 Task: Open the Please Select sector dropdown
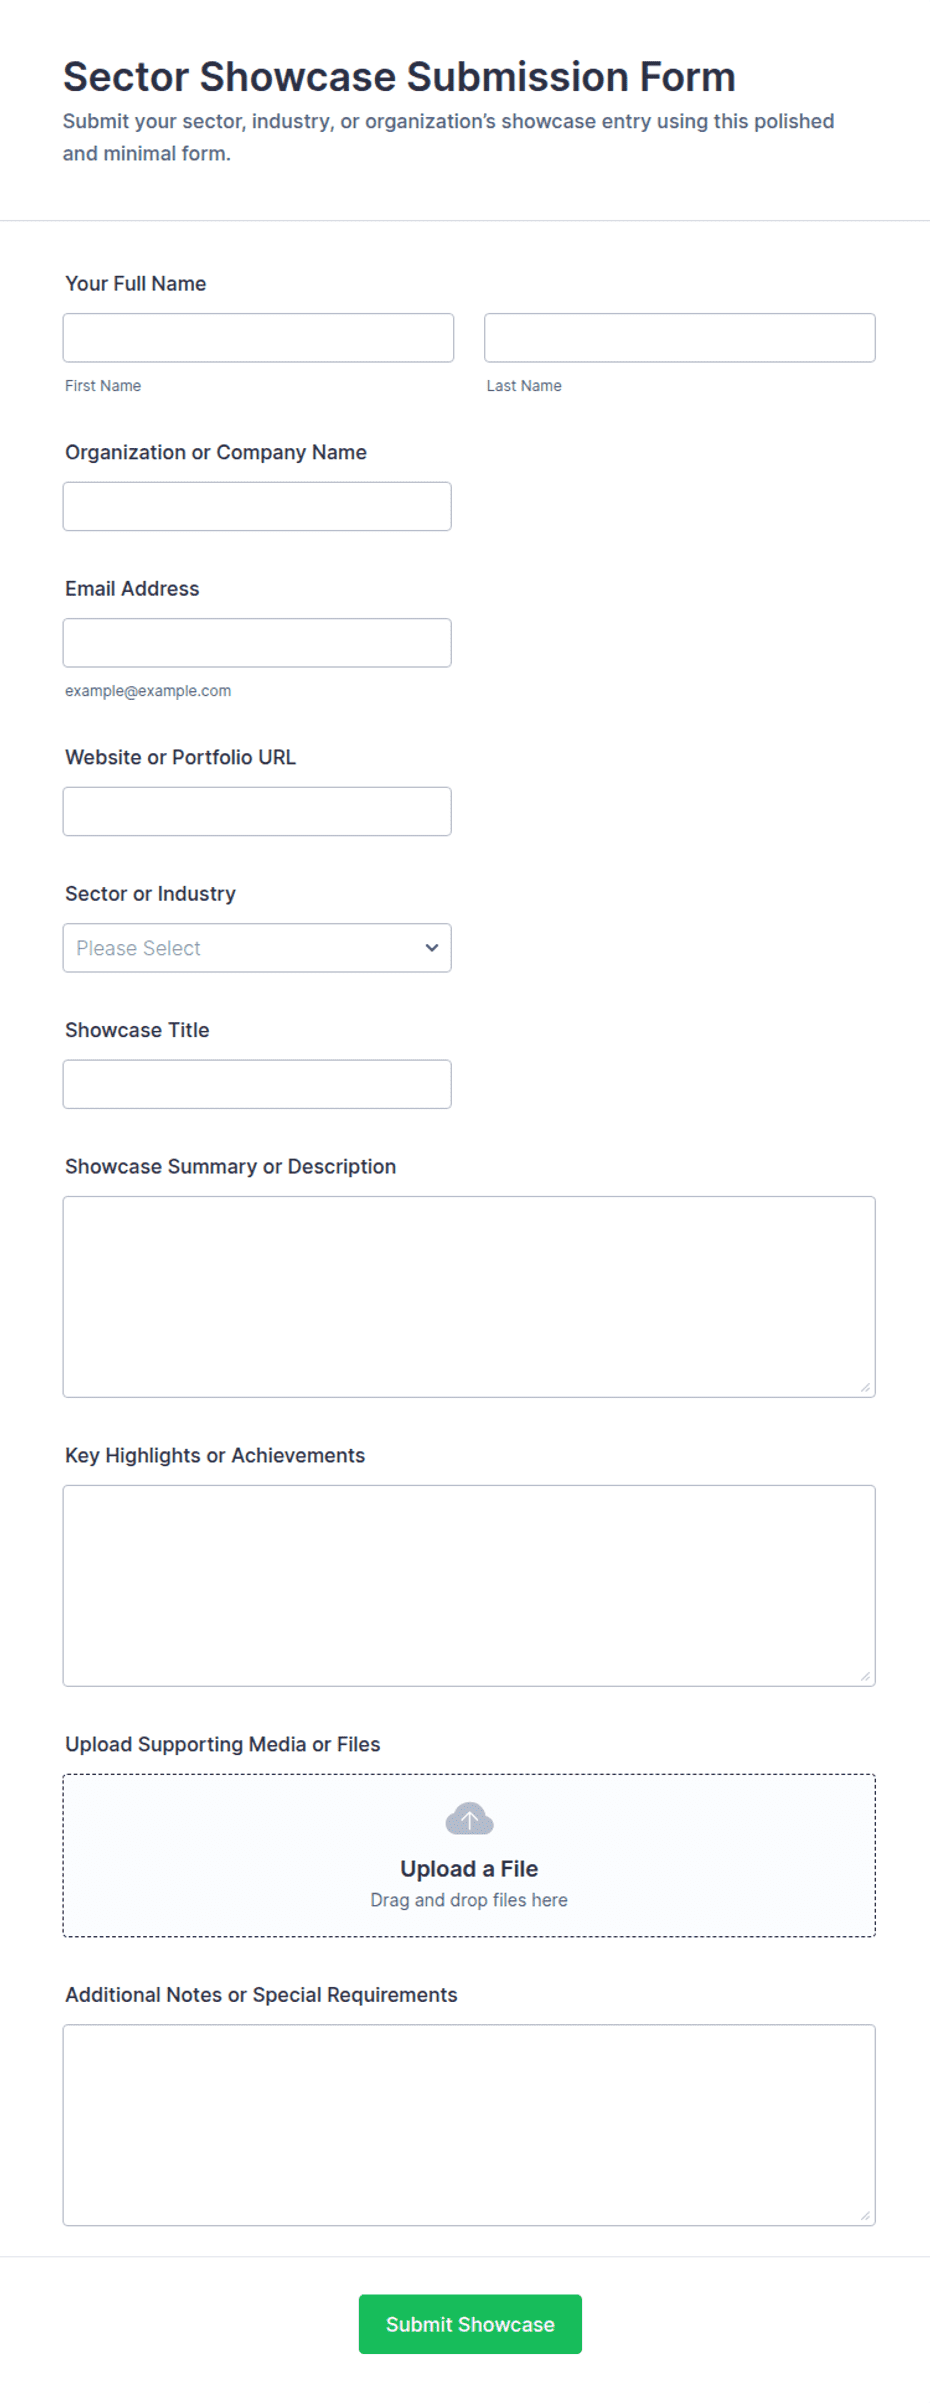pos(257,948)
